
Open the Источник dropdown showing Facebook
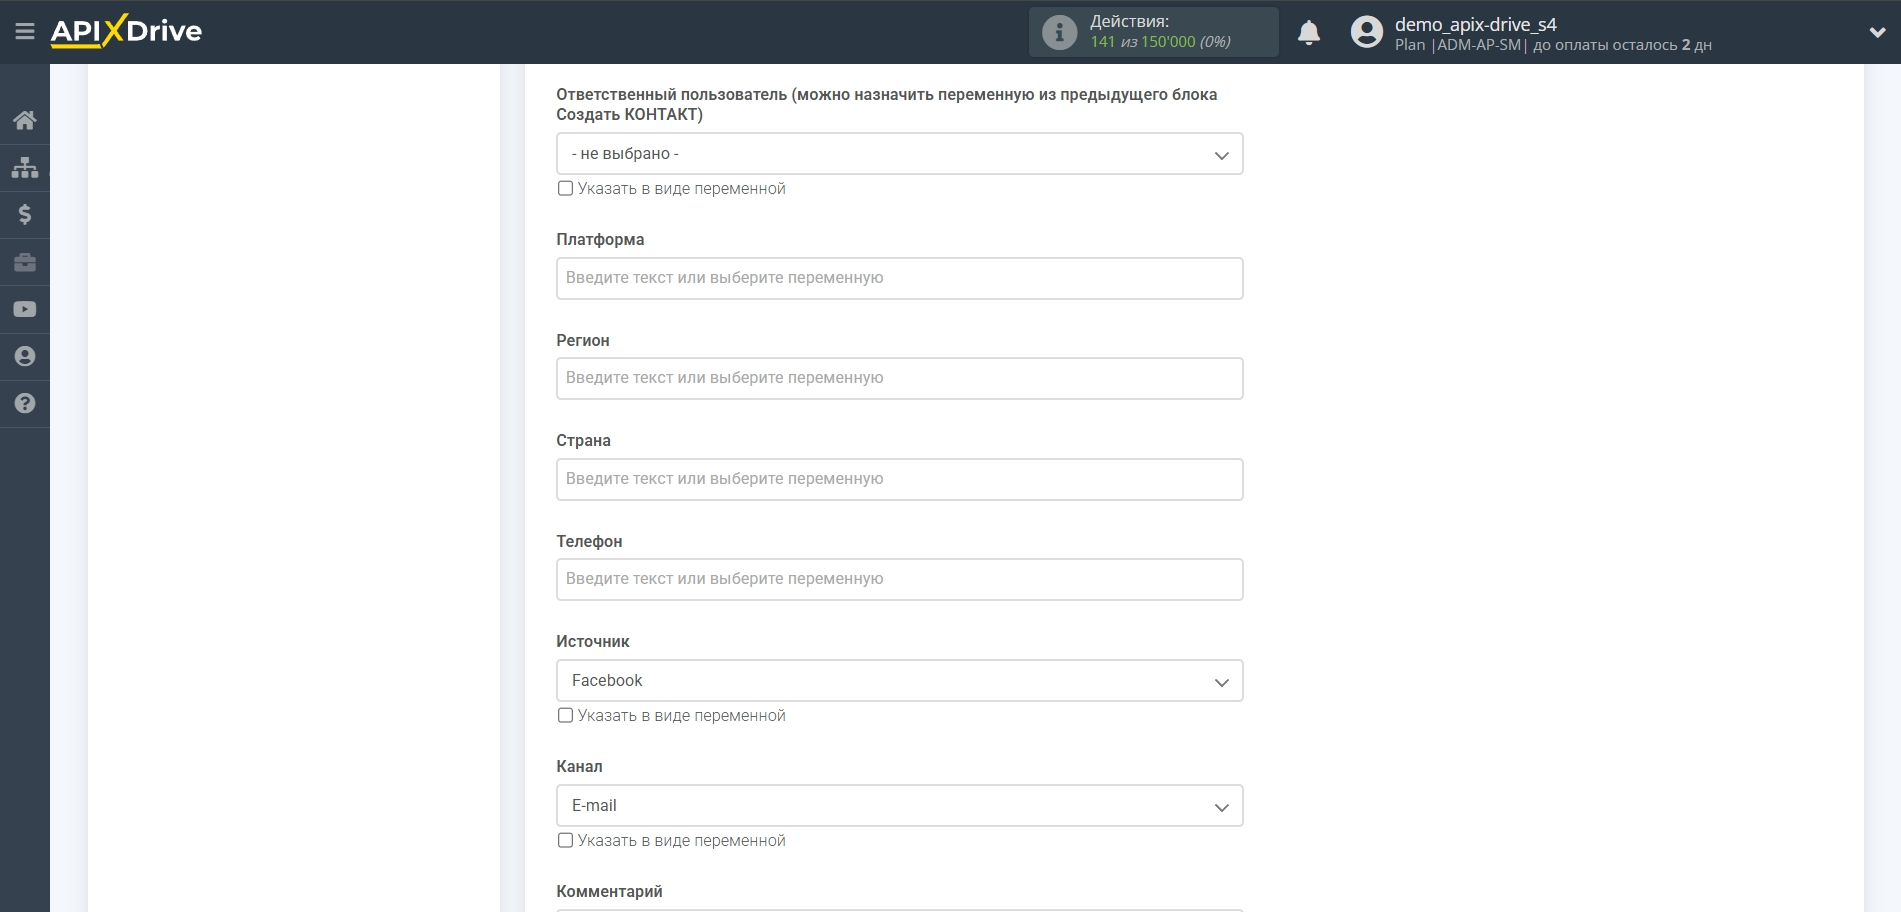coord(899,681)
